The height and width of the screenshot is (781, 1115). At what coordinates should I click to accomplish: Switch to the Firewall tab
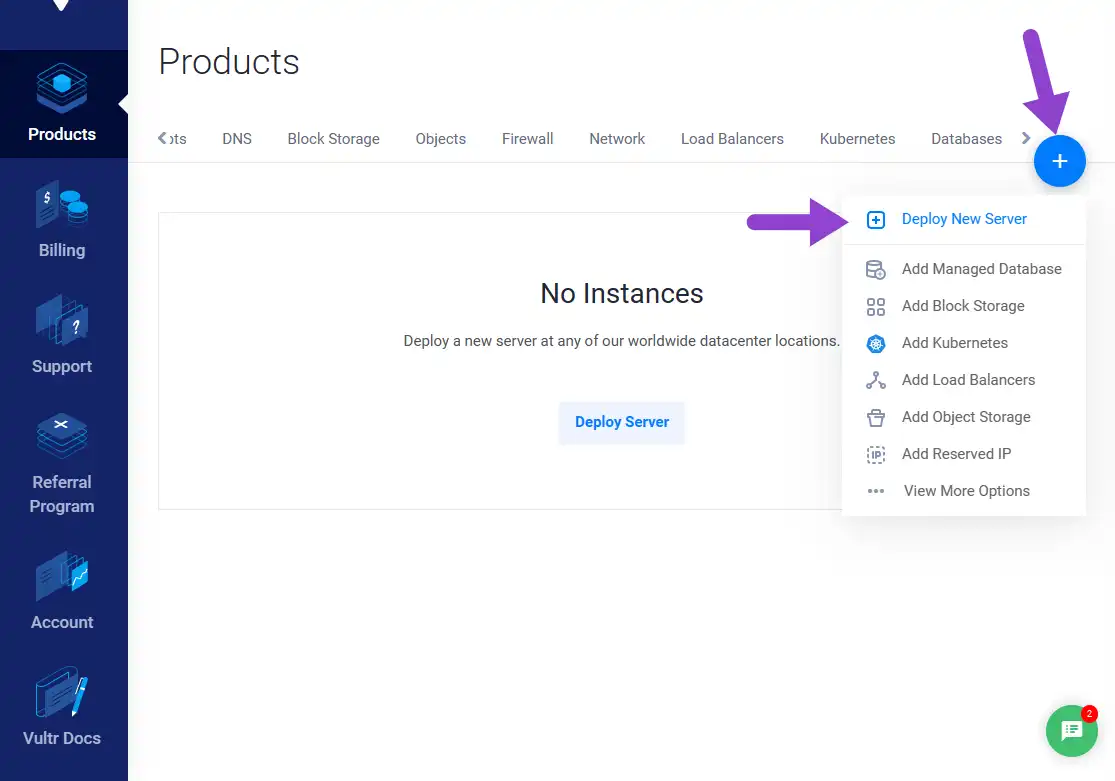528,139
